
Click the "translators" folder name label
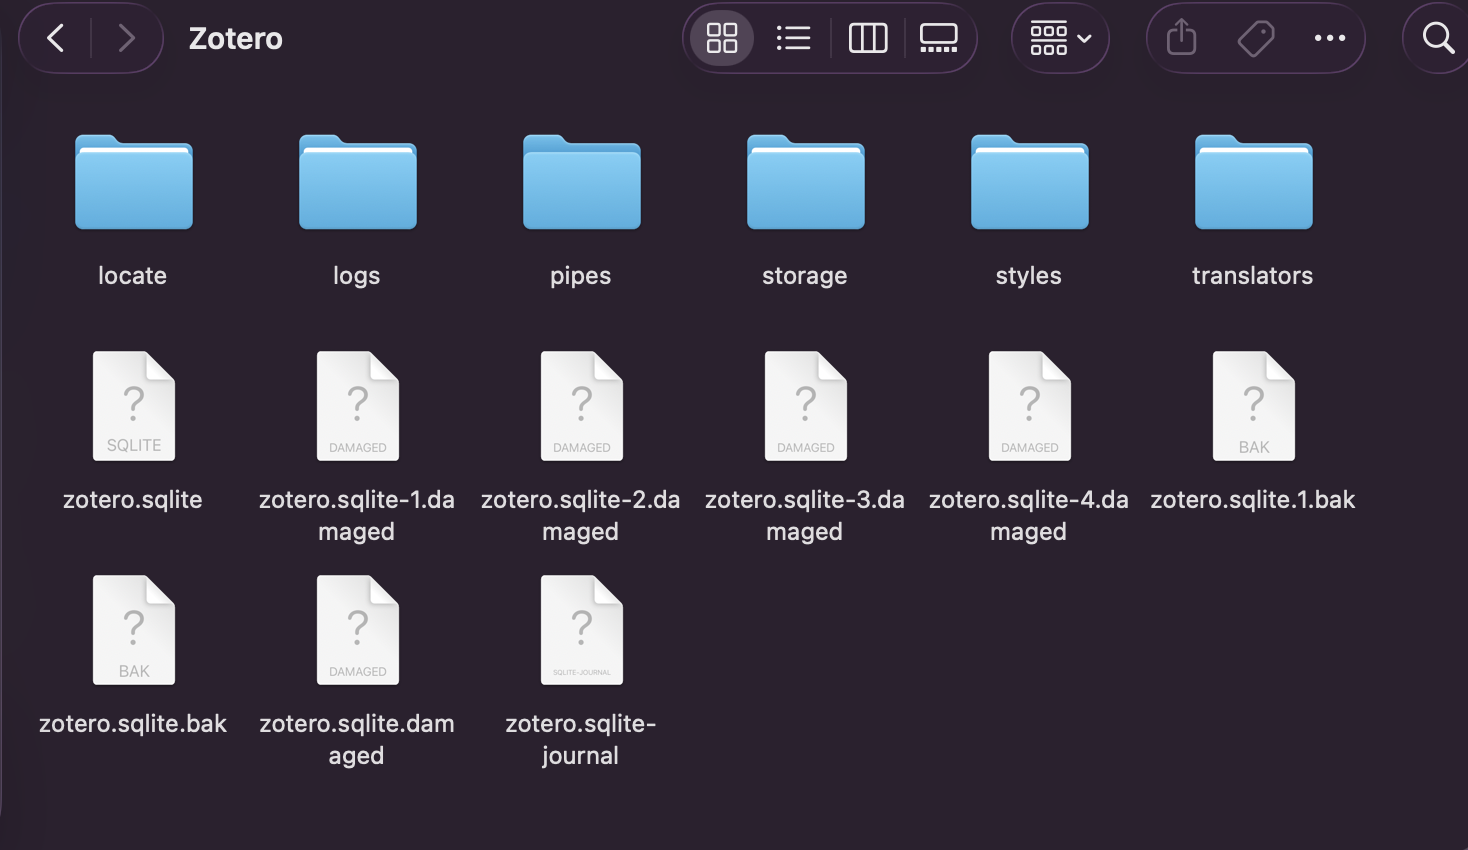(1253, 276)
